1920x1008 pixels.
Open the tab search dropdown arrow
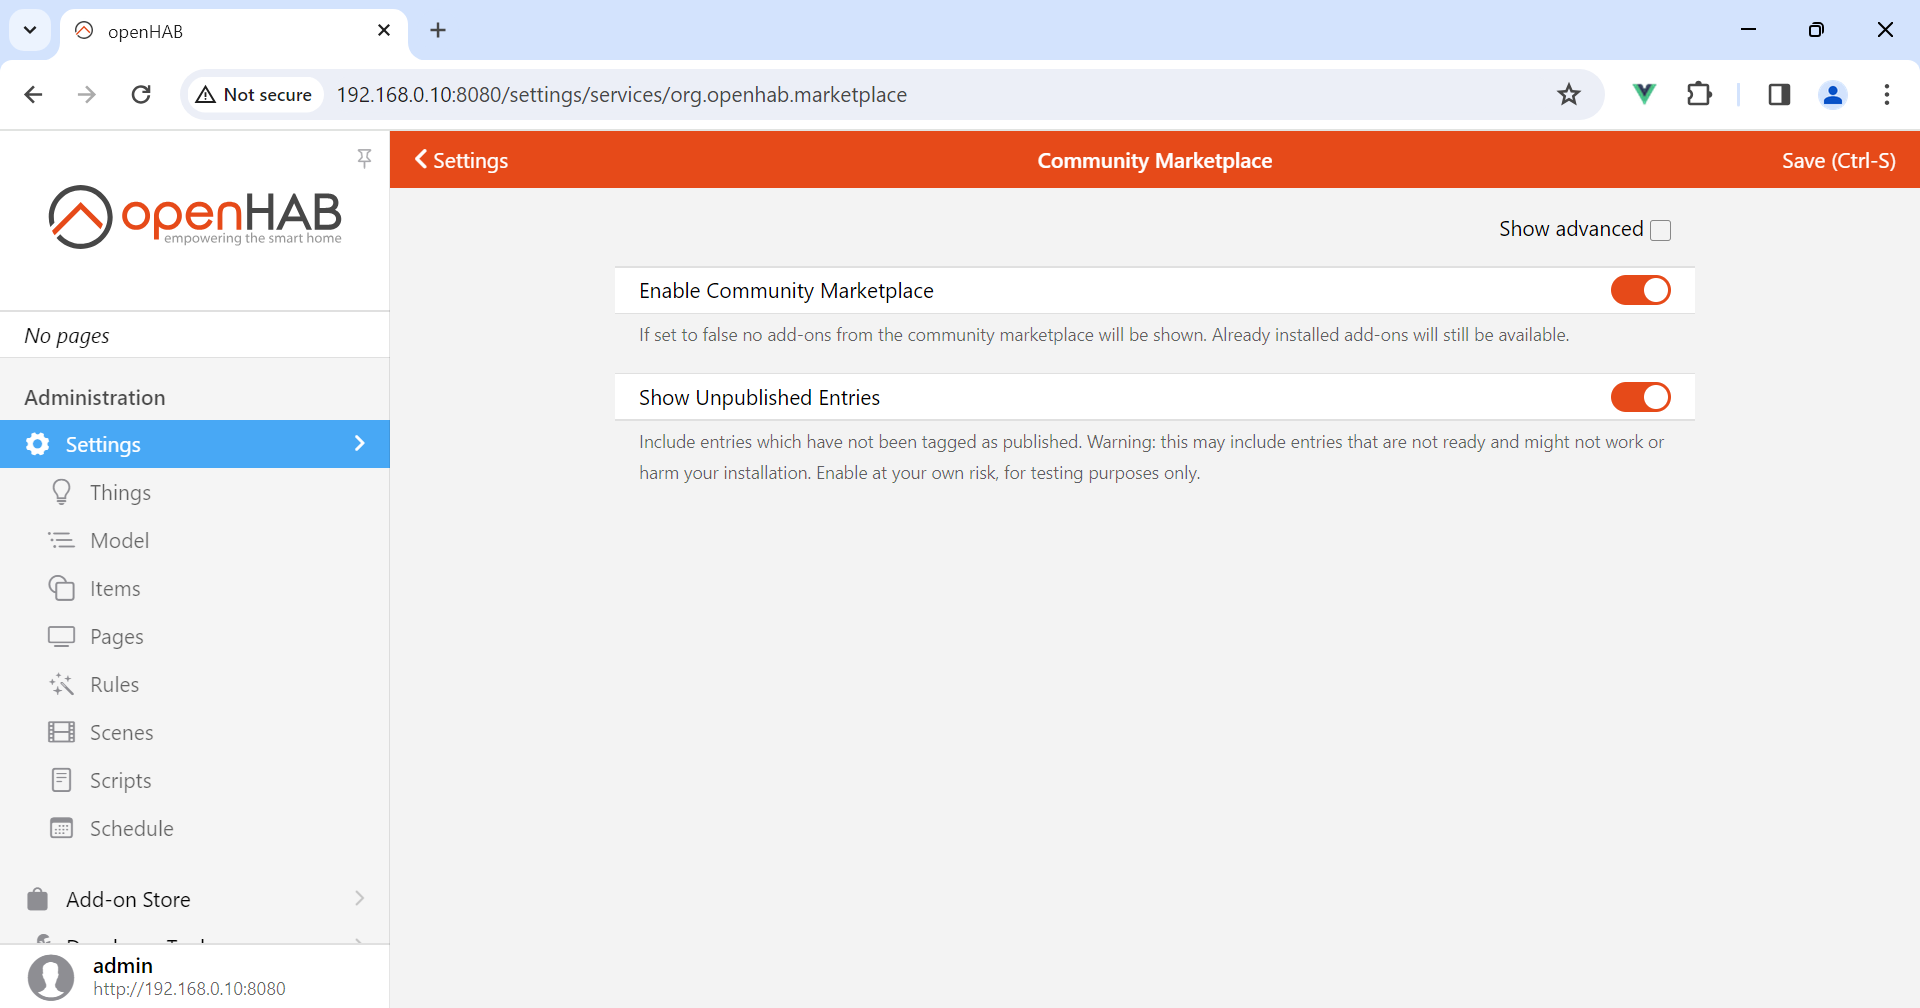tap(30, 30)
